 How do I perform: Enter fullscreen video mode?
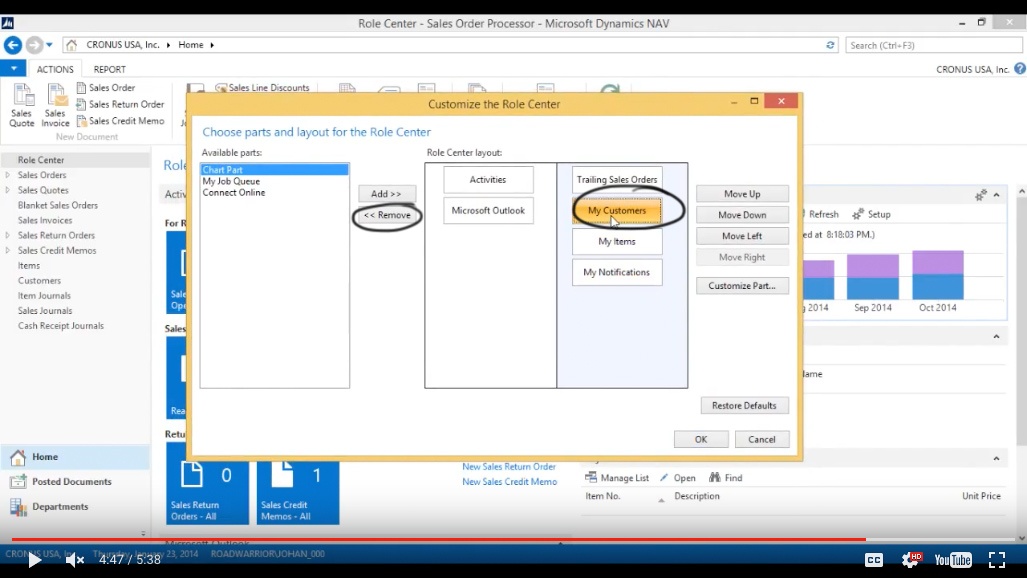(x=997, y=560)
